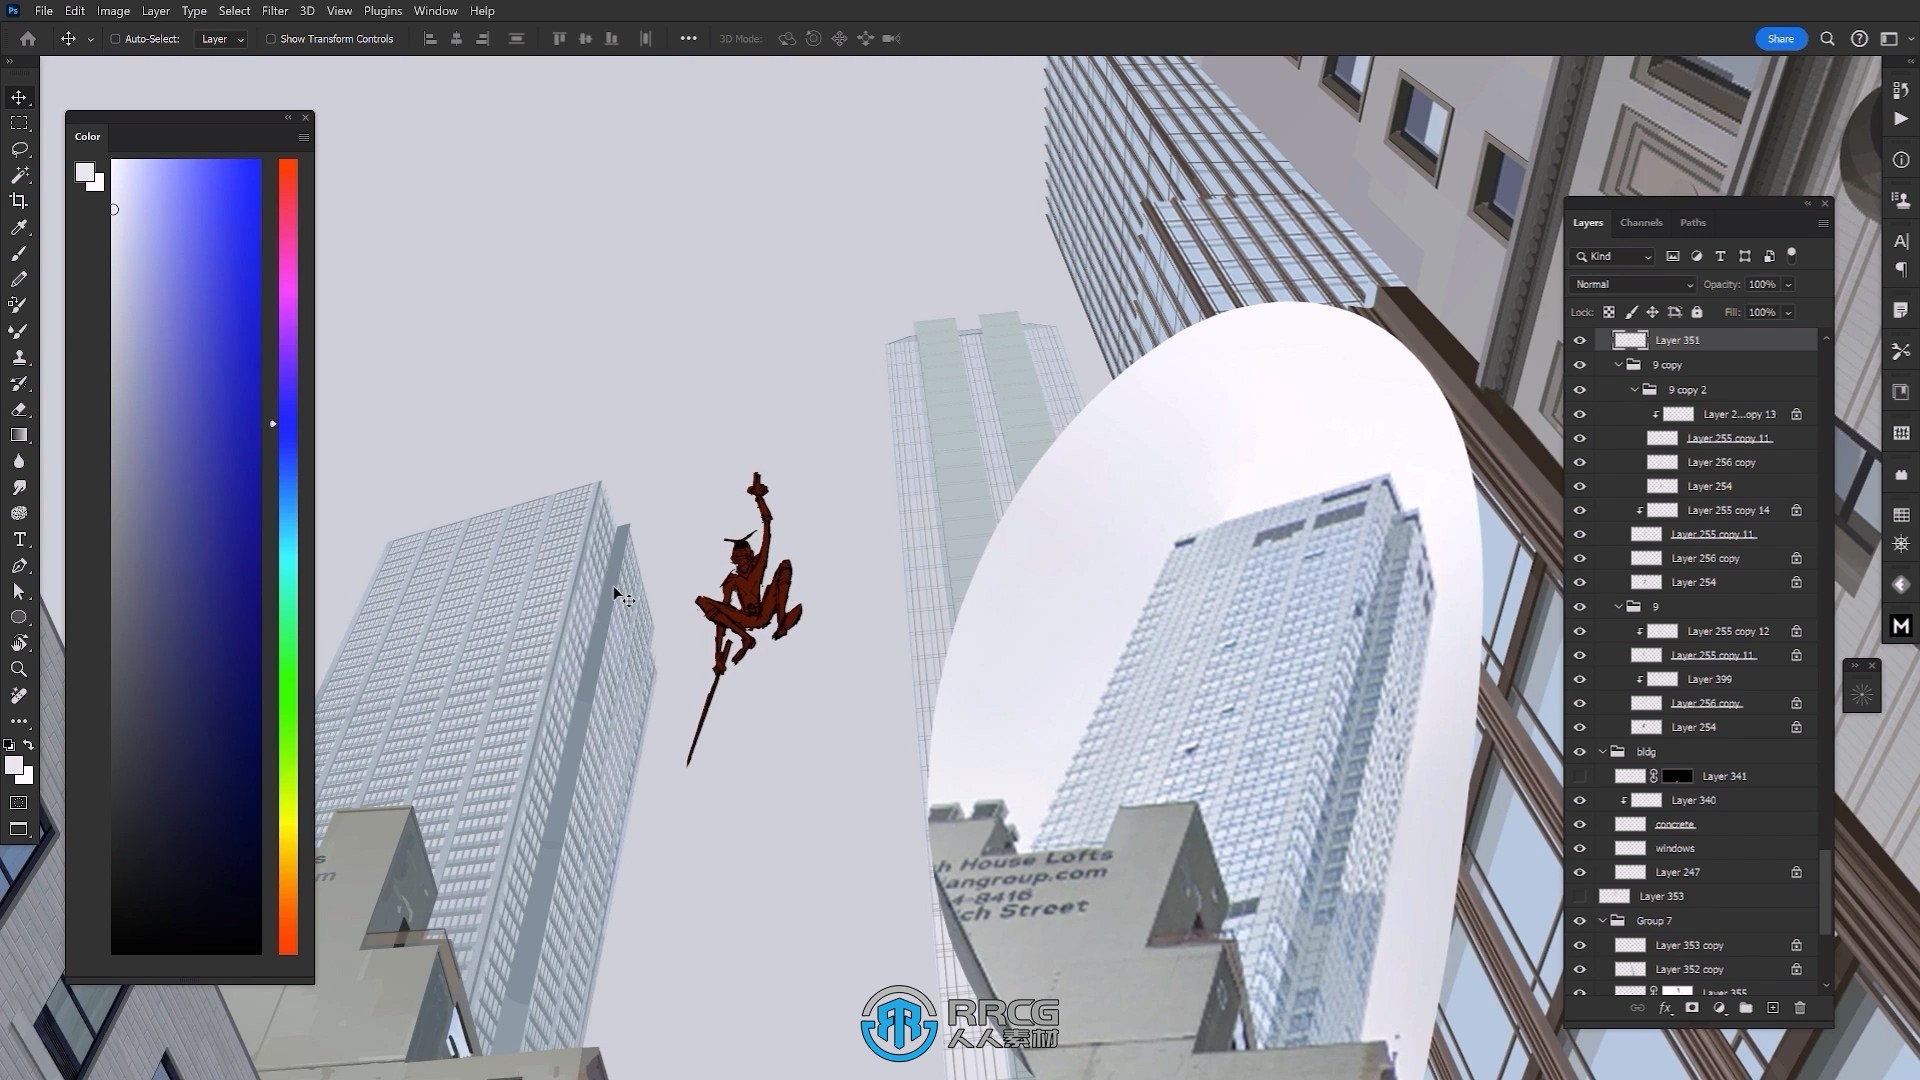
Task: Open the Help question mark icon
Action: [1859, 39]
